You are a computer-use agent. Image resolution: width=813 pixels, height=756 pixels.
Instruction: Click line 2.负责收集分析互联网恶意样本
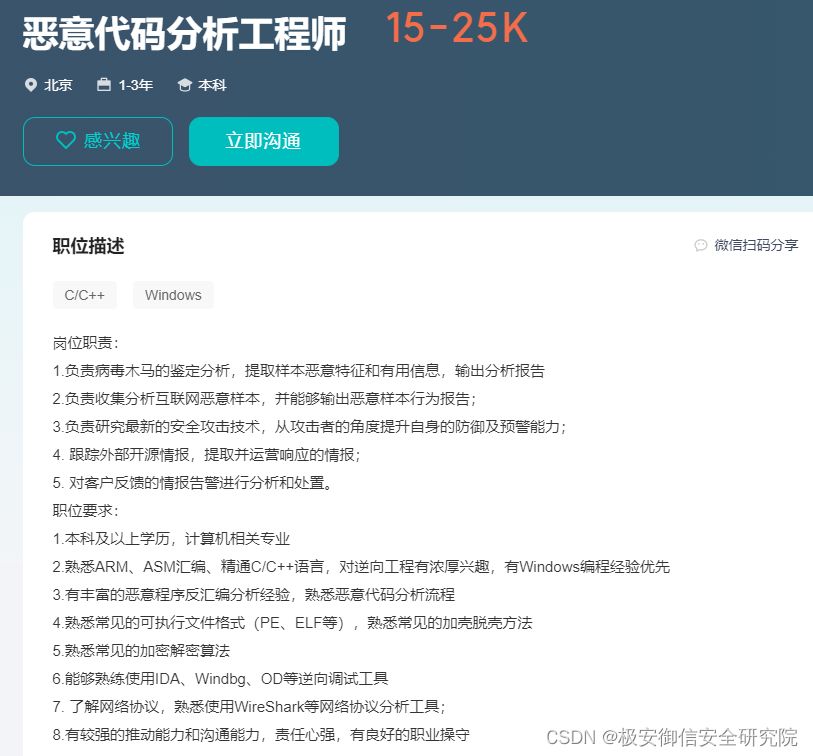264,399
